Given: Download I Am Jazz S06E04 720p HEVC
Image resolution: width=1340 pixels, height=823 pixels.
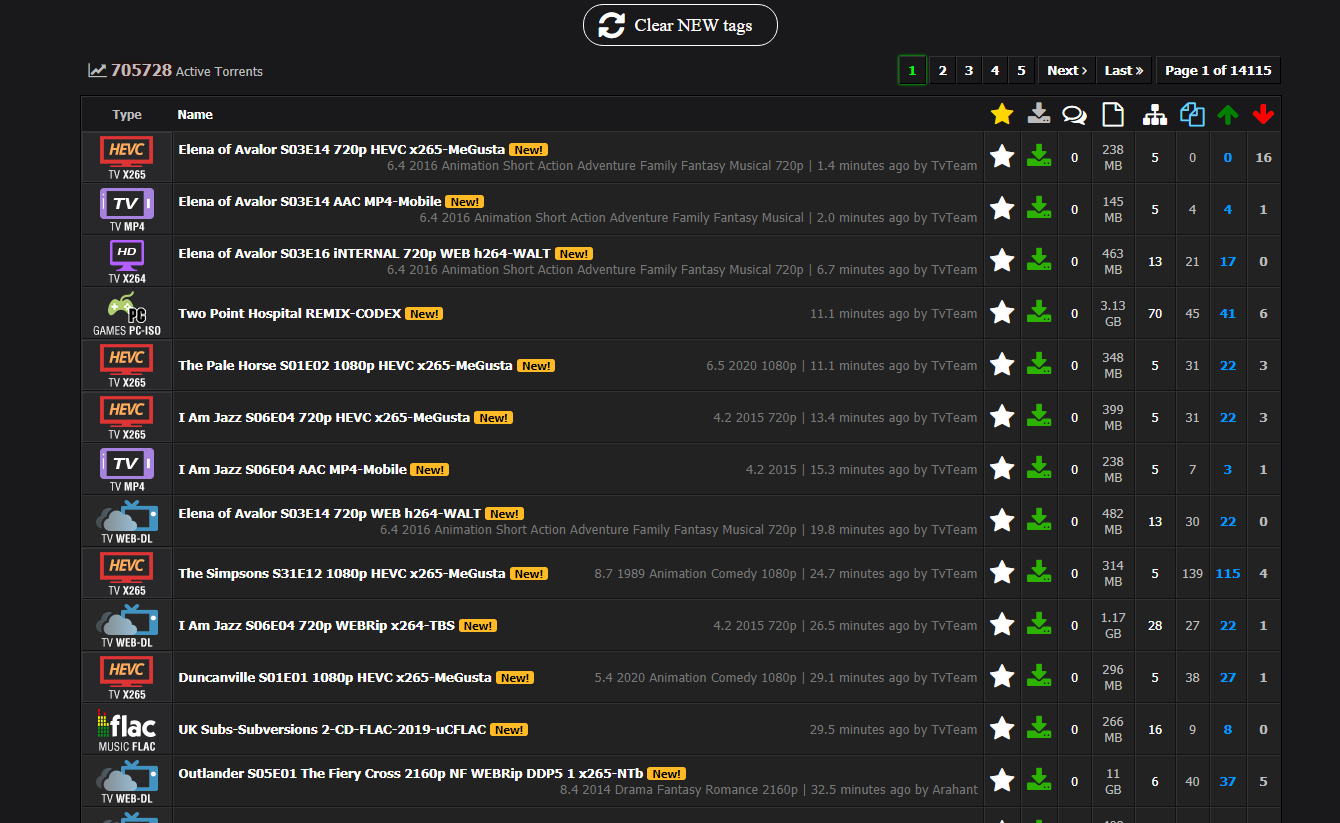Looking at the screenshot, I should pos(1039,416).
